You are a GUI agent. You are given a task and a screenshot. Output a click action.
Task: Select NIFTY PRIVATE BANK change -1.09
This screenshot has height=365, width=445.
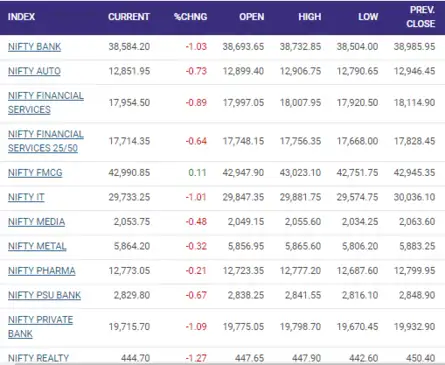[196, 327]
